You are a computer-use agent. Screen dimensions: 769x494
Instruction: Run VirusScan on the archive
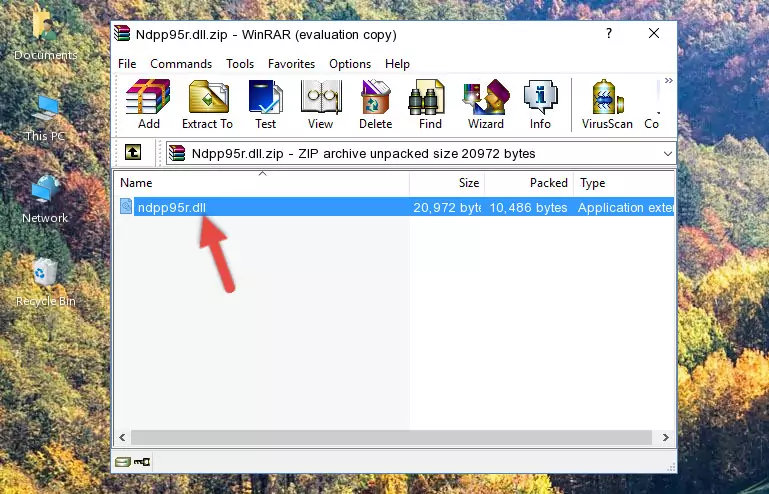[x=607, y=104]
